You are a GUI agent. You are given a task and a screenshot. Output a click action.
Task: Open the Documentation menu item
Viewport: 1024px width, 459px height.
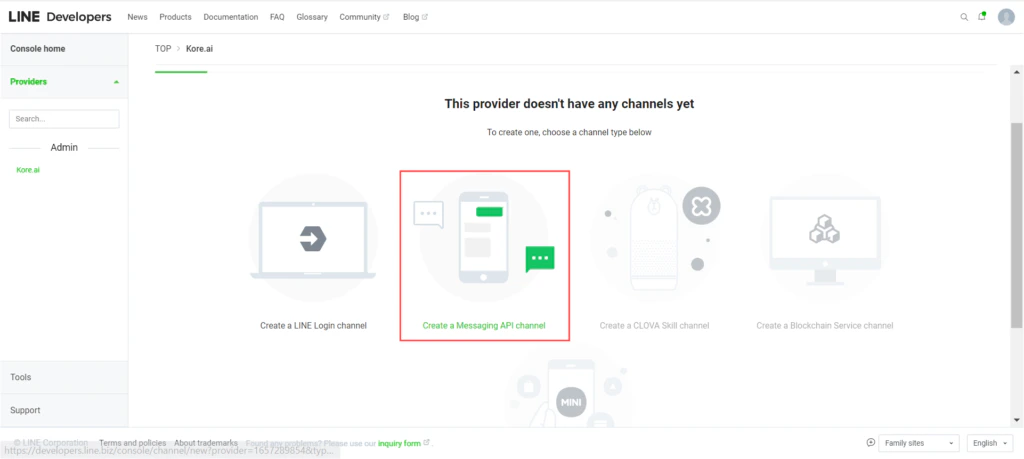point(231,17)
